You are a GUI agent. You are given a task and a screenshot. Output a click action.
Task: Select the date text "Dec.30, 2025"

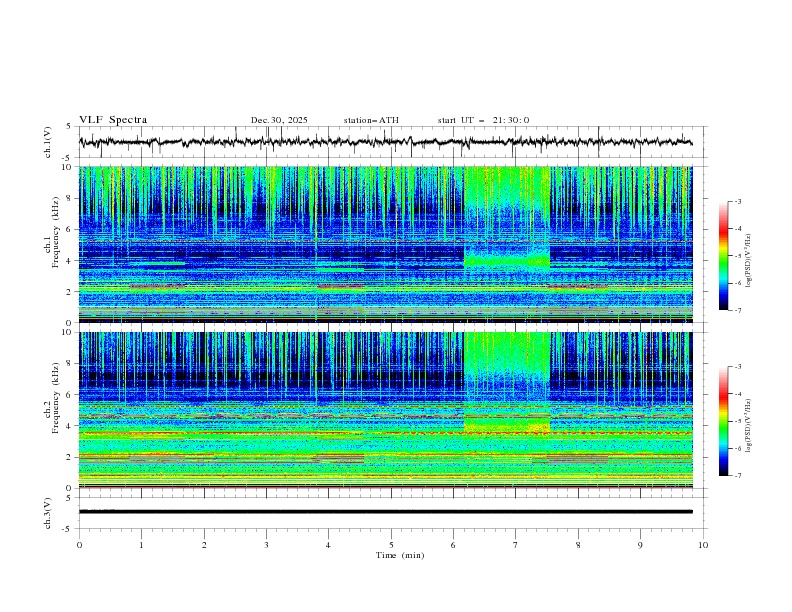[279, 120]
